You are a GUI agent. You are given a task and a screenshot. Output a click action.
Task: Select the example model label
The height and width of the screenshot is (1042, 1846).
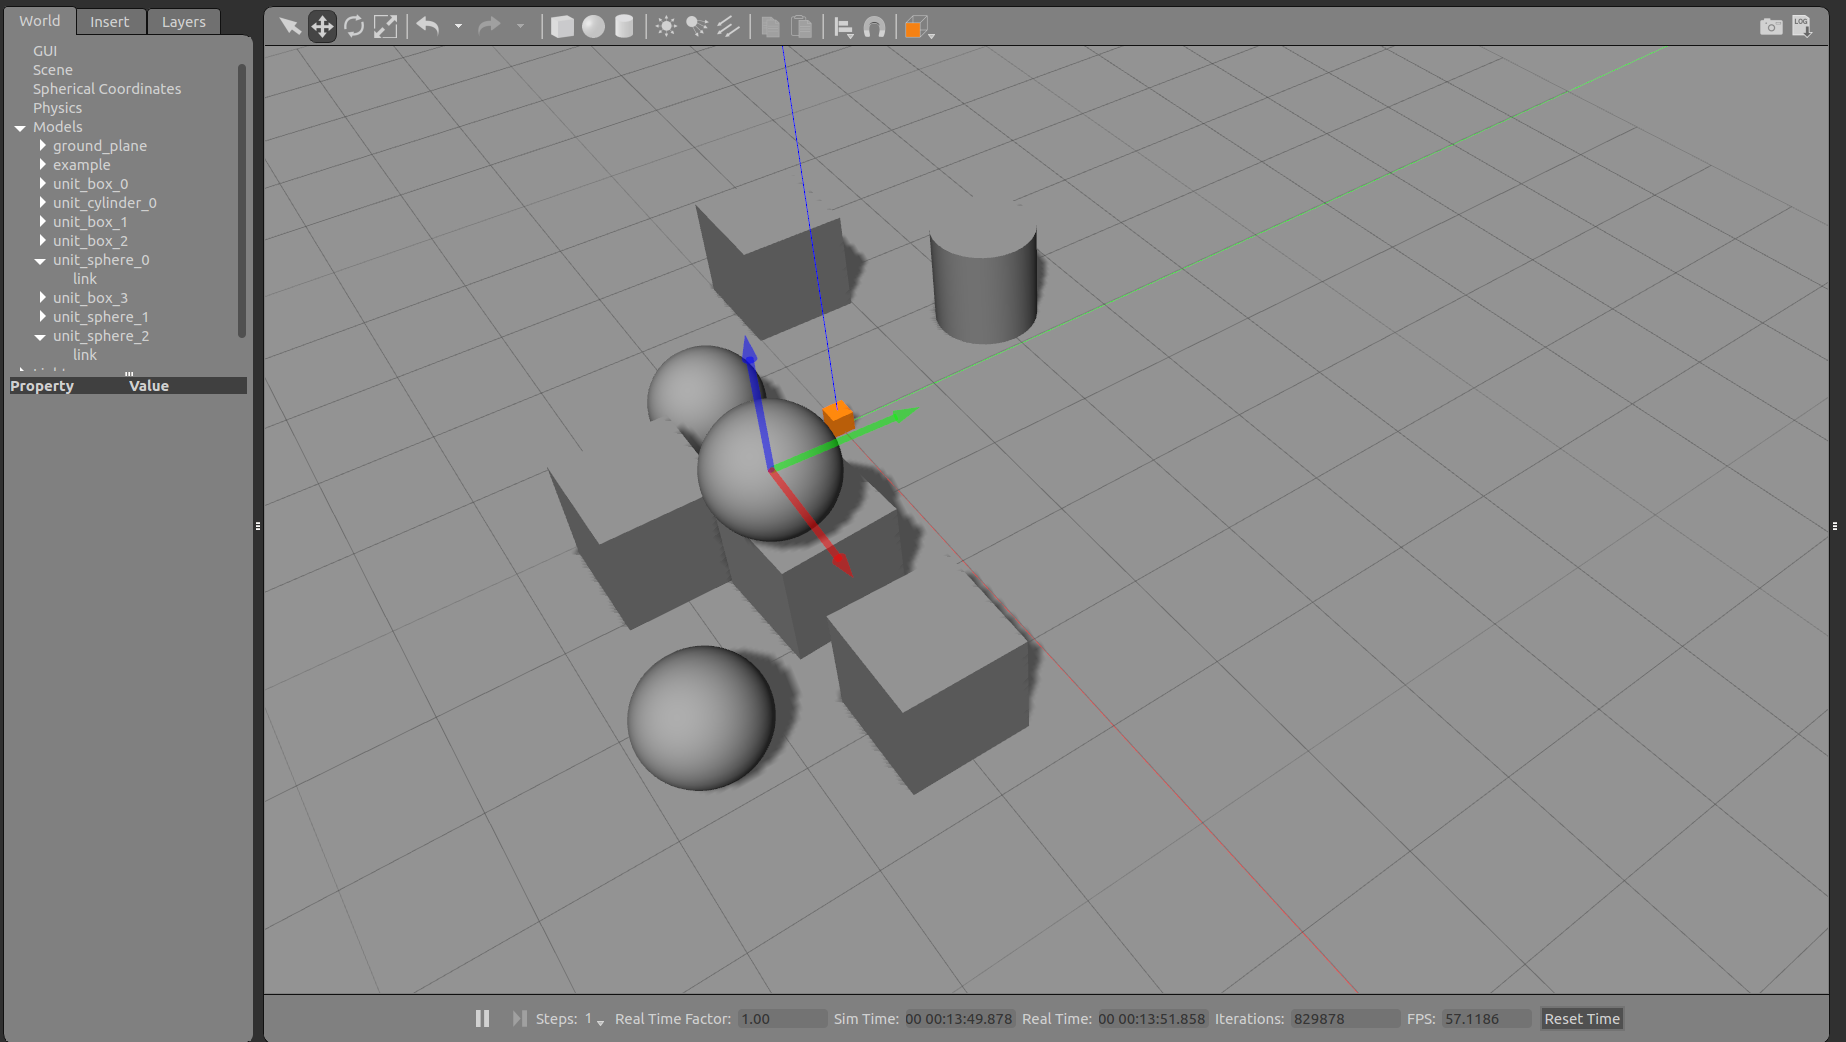[x=82, y=165]
